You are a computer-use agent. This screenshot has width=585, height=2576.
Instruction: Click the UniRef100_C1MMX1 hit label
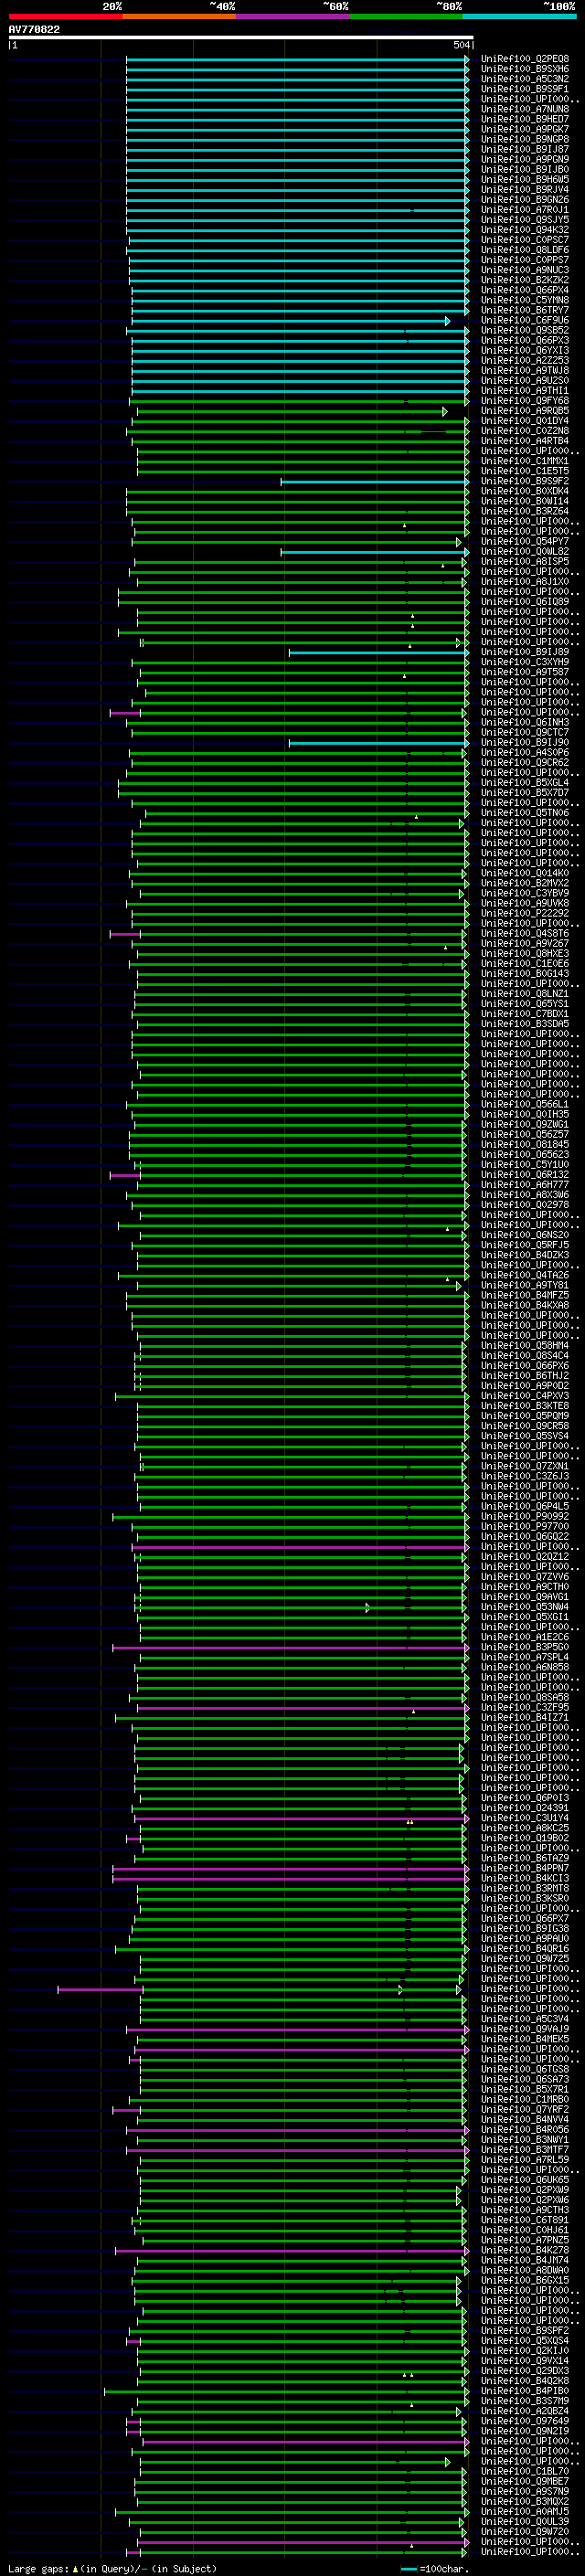[524, 461]
